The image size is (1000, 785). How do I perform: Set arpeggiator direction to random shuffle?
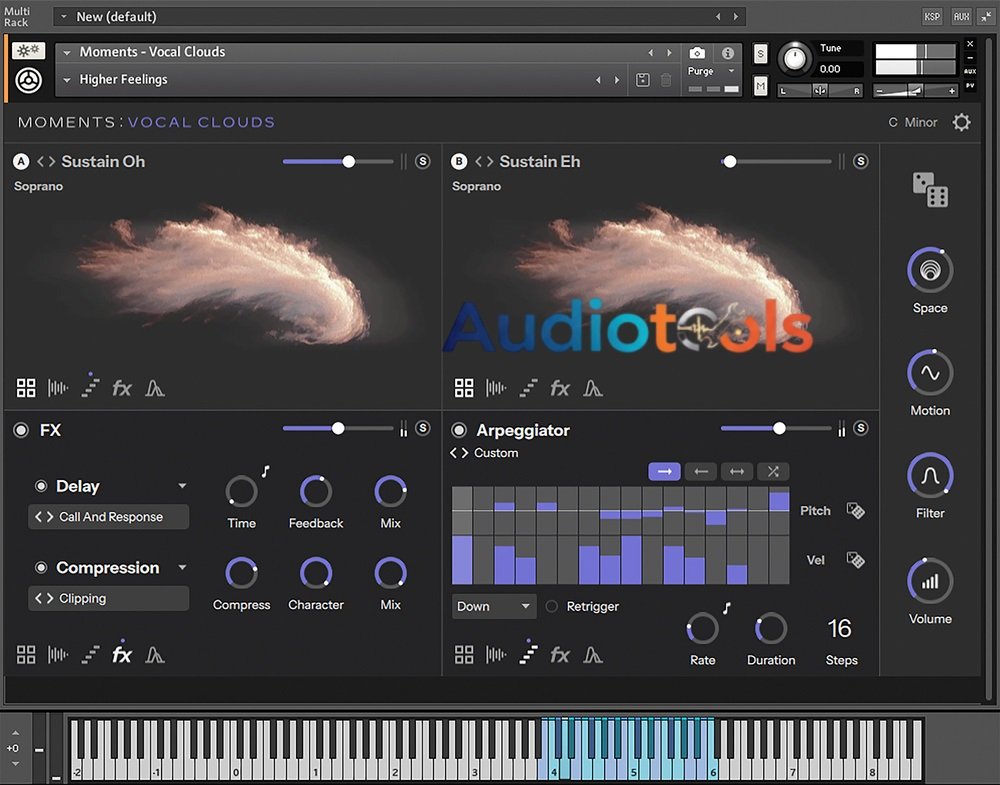[773, 471]
